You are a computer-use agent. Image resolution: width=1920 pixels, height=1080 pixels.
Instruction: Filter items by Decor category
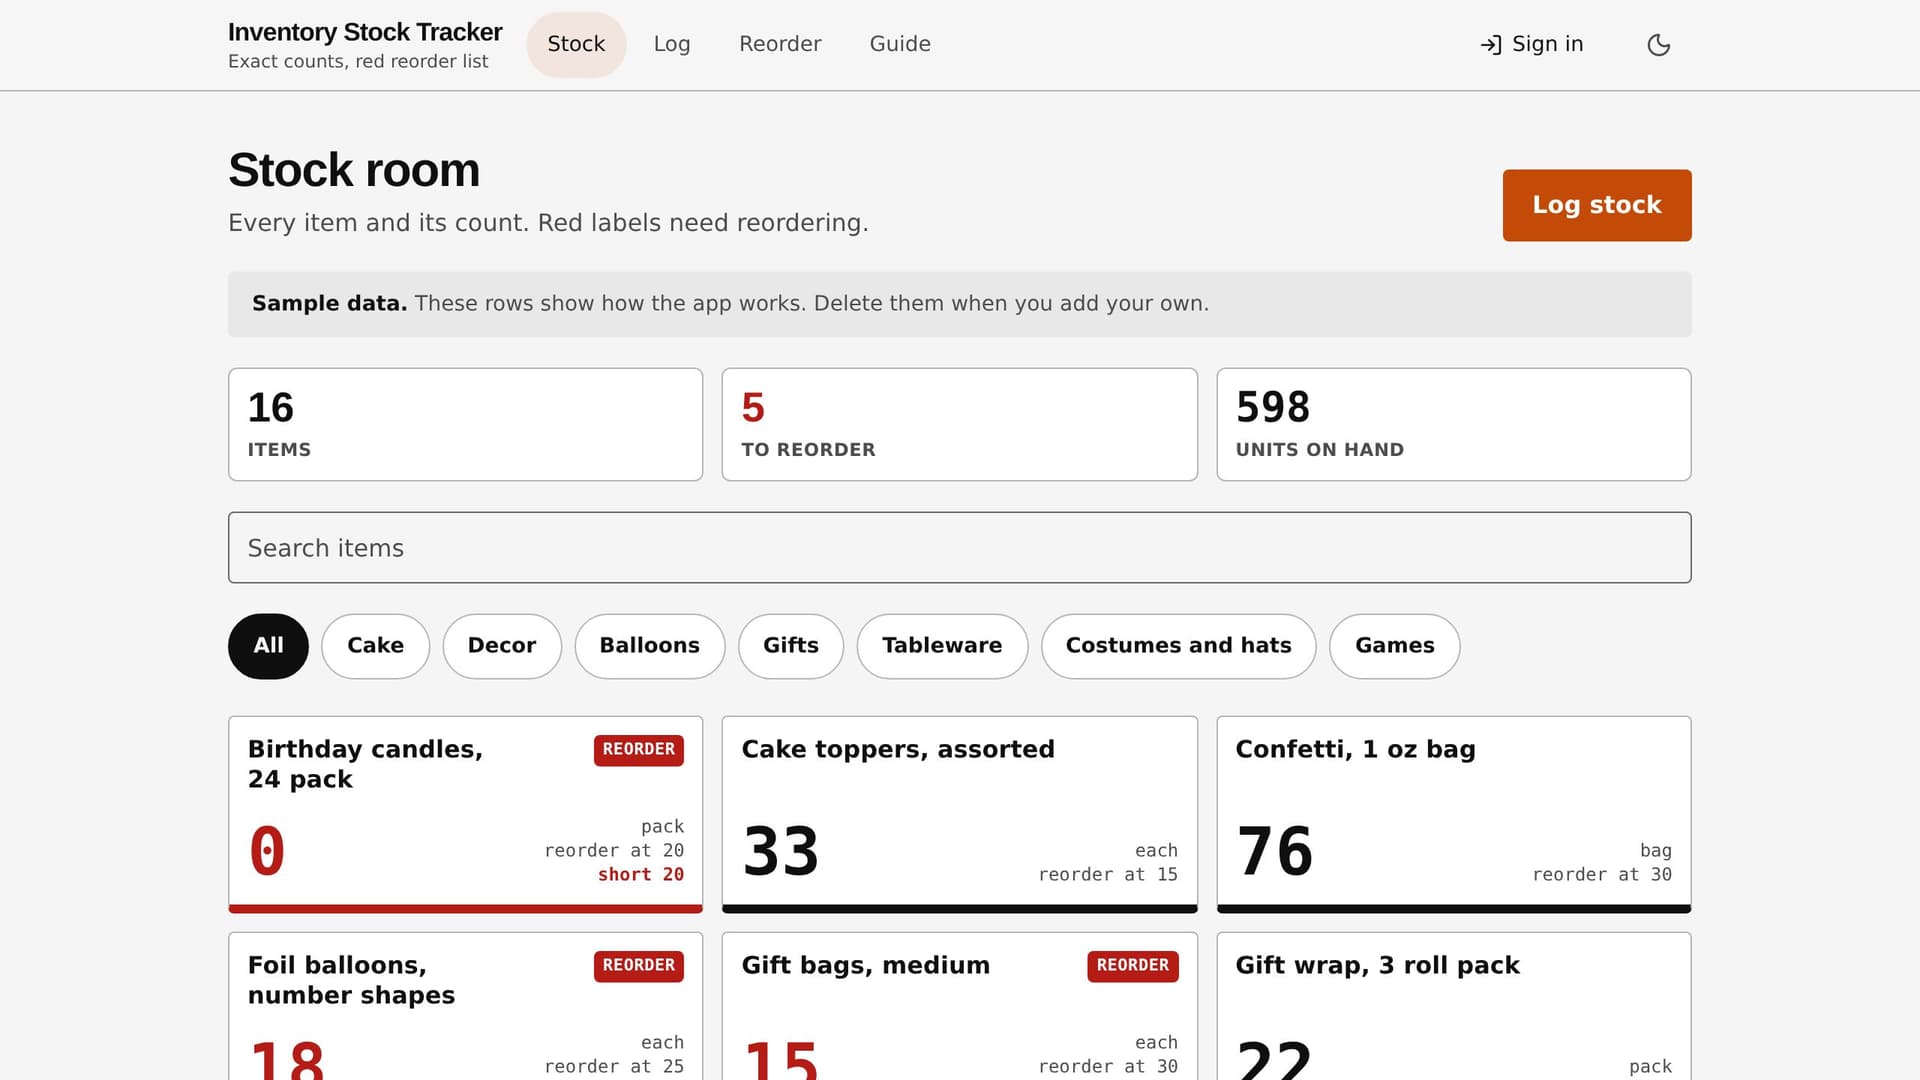click(x=502, y=646)
